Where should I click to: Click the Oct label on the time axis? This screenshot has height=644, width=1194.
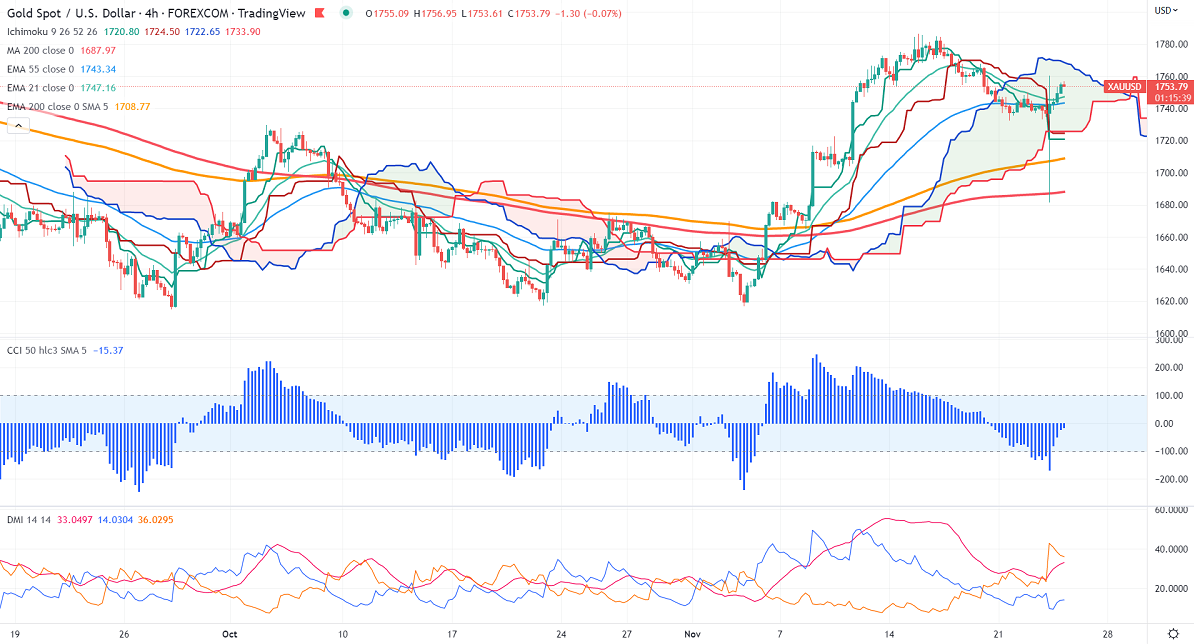pos(230,633)
